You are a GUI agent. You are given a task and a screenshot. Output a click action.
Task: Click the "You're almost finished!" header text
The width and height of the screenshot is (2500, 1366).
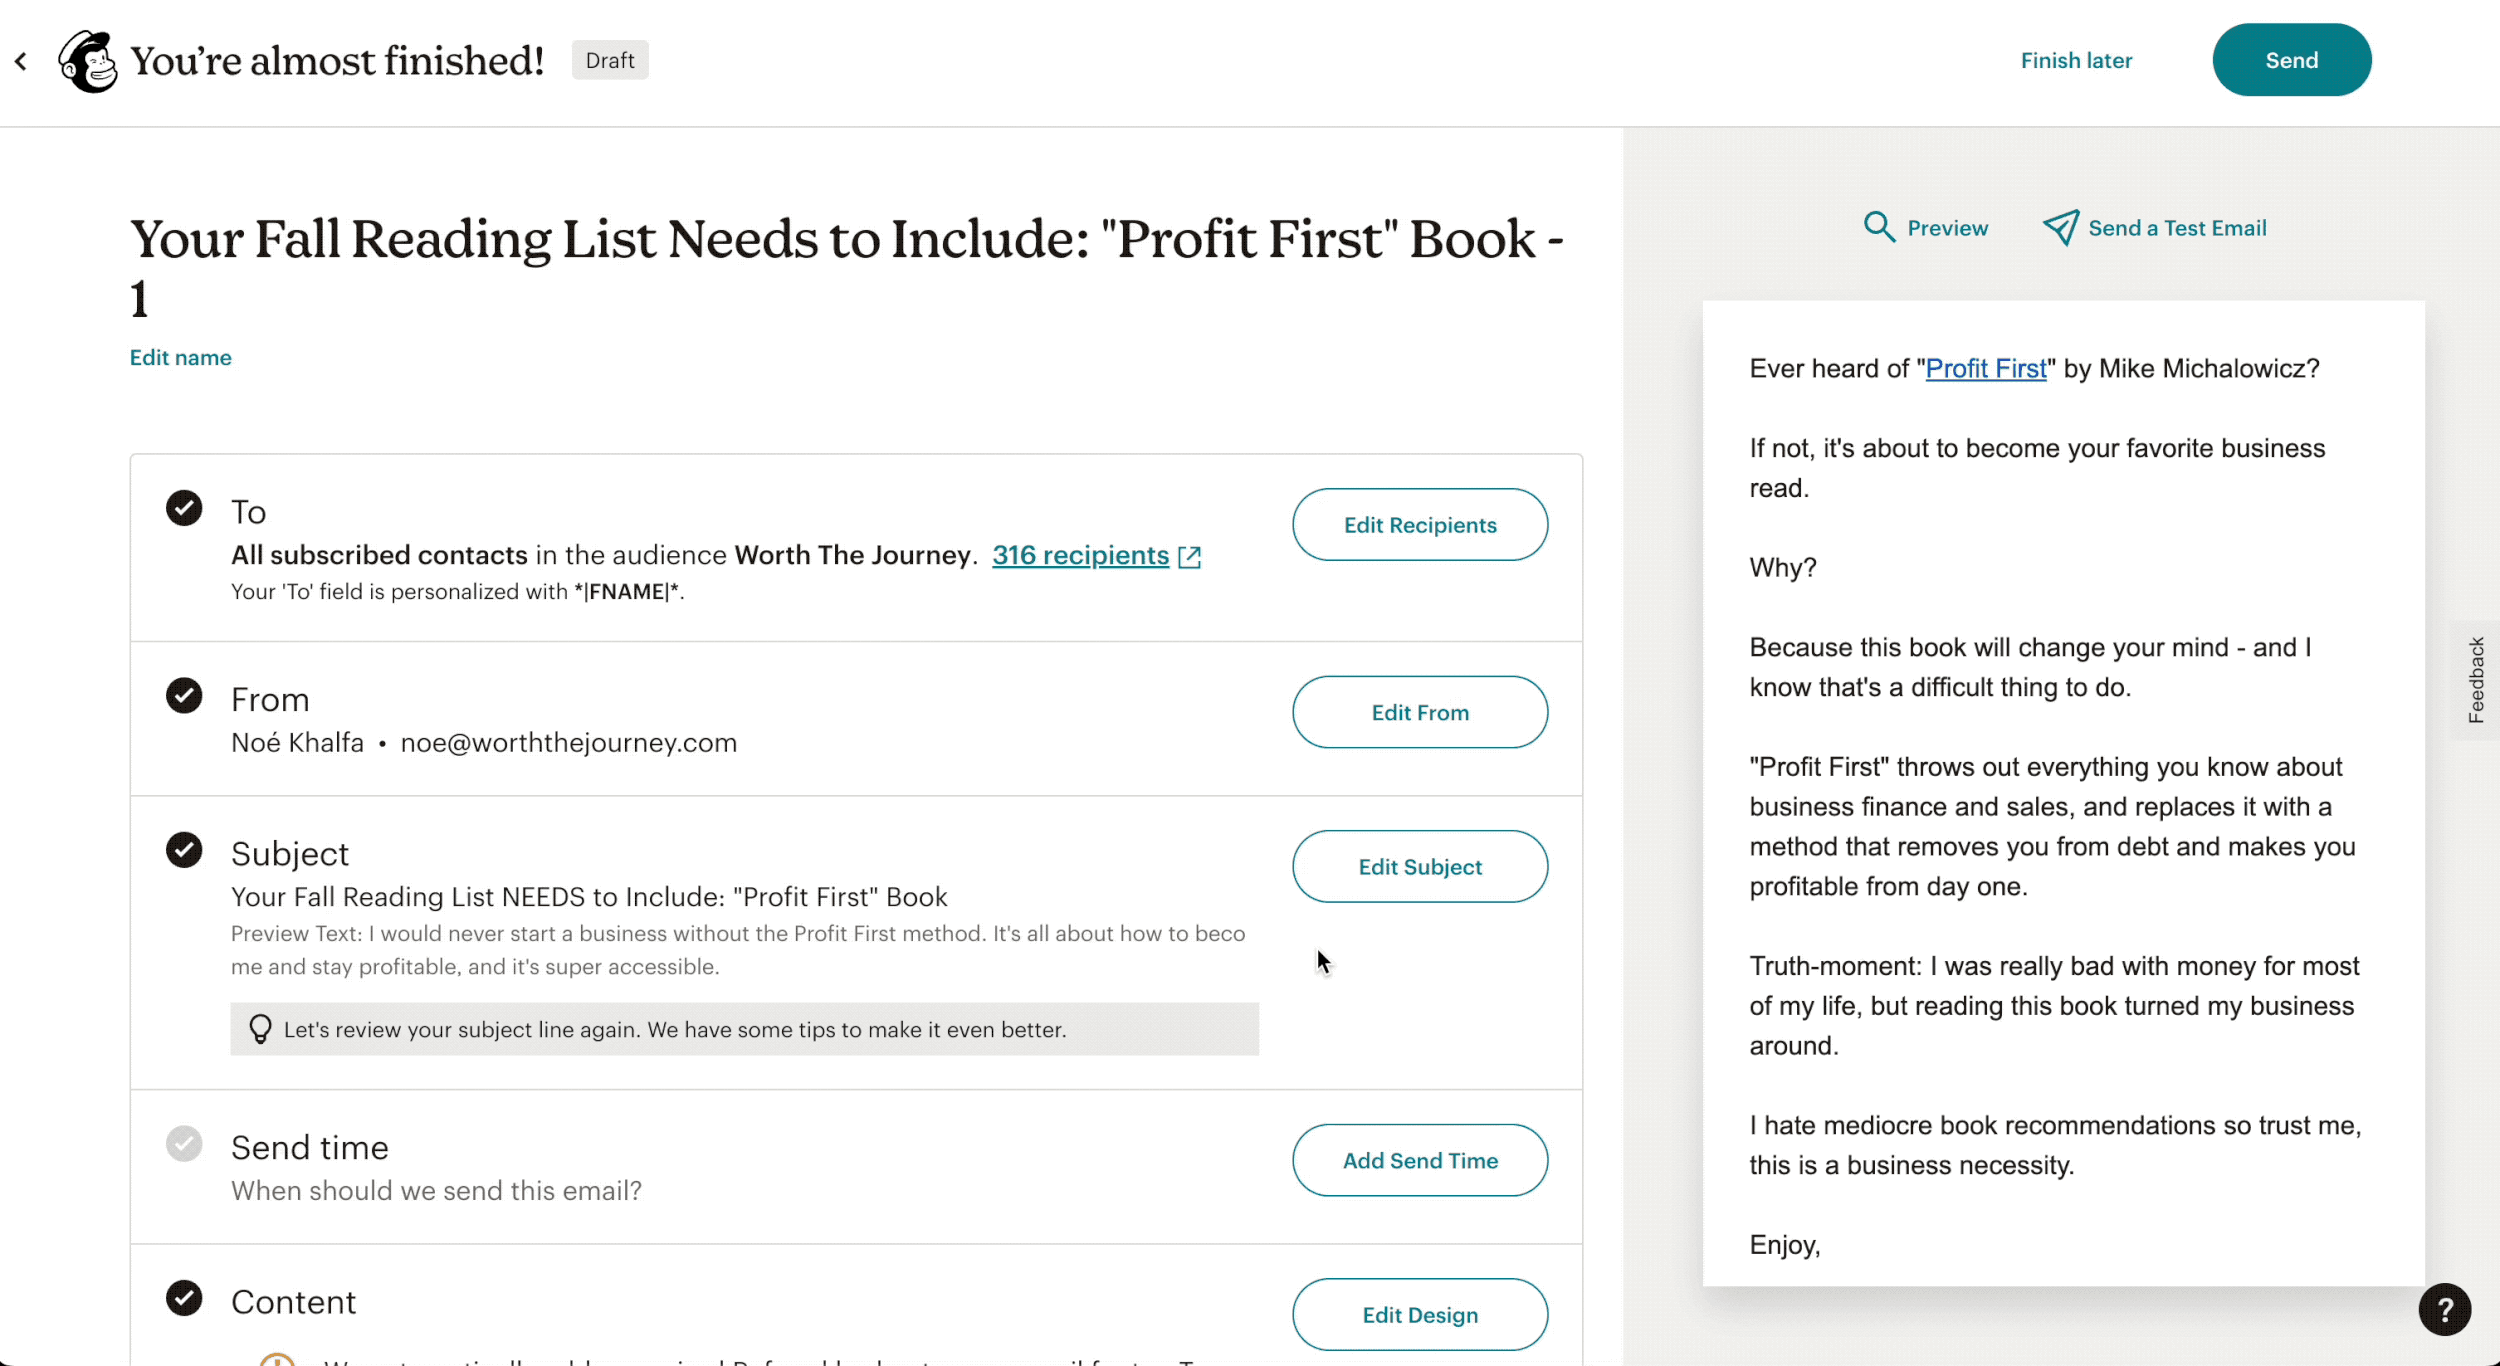337,61
